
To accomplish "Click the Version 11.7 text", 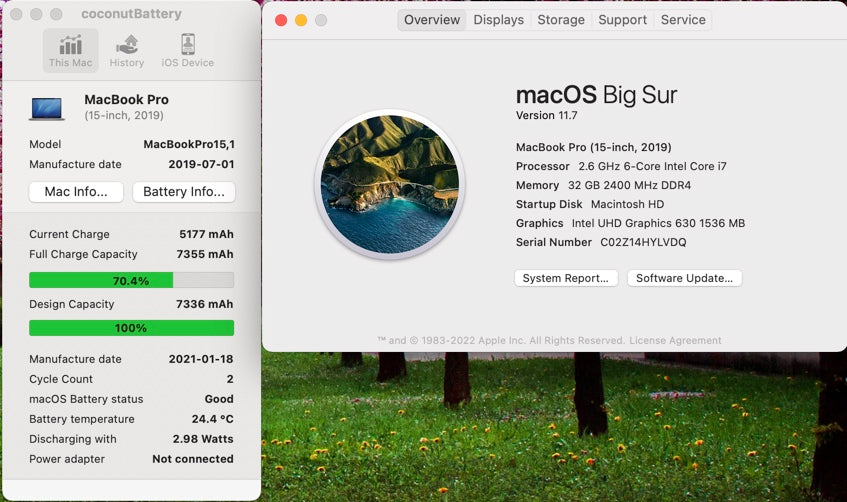I will 546,115.
